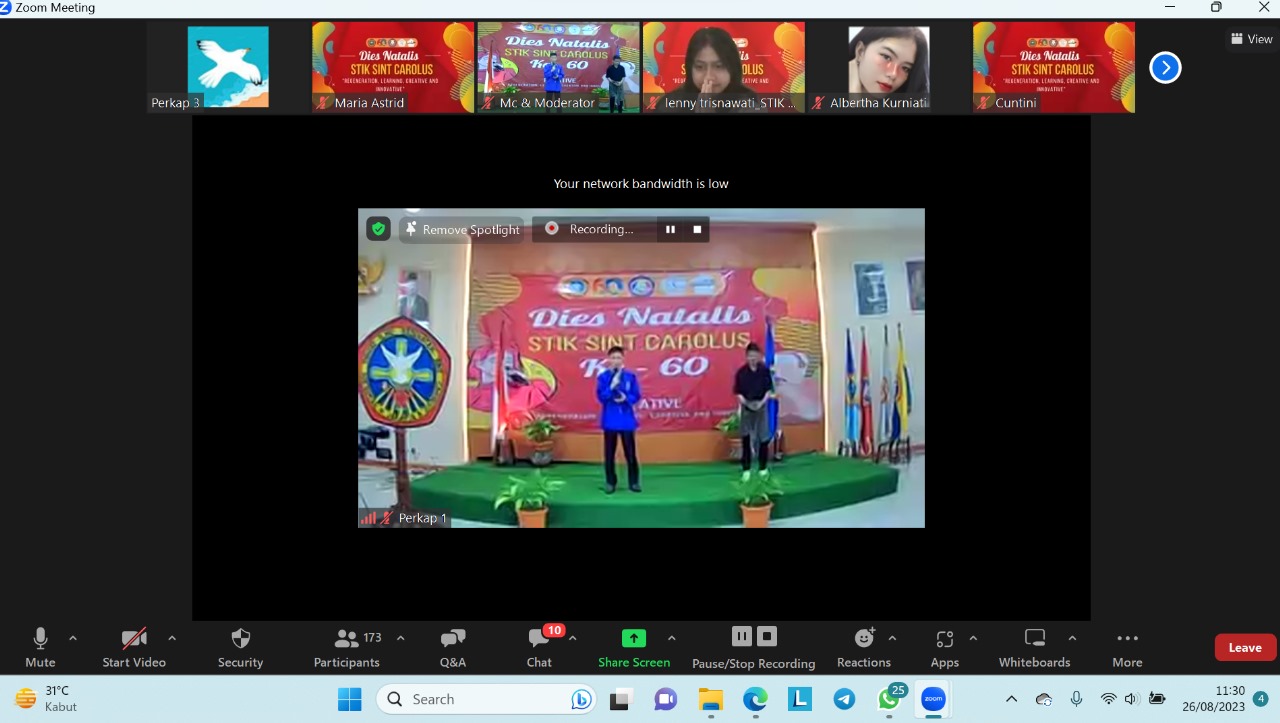Image resolution: width=1280 pixels, height=723 pixels.
Task: Open the View layout menu
Action: click(x=1252, y=39)
